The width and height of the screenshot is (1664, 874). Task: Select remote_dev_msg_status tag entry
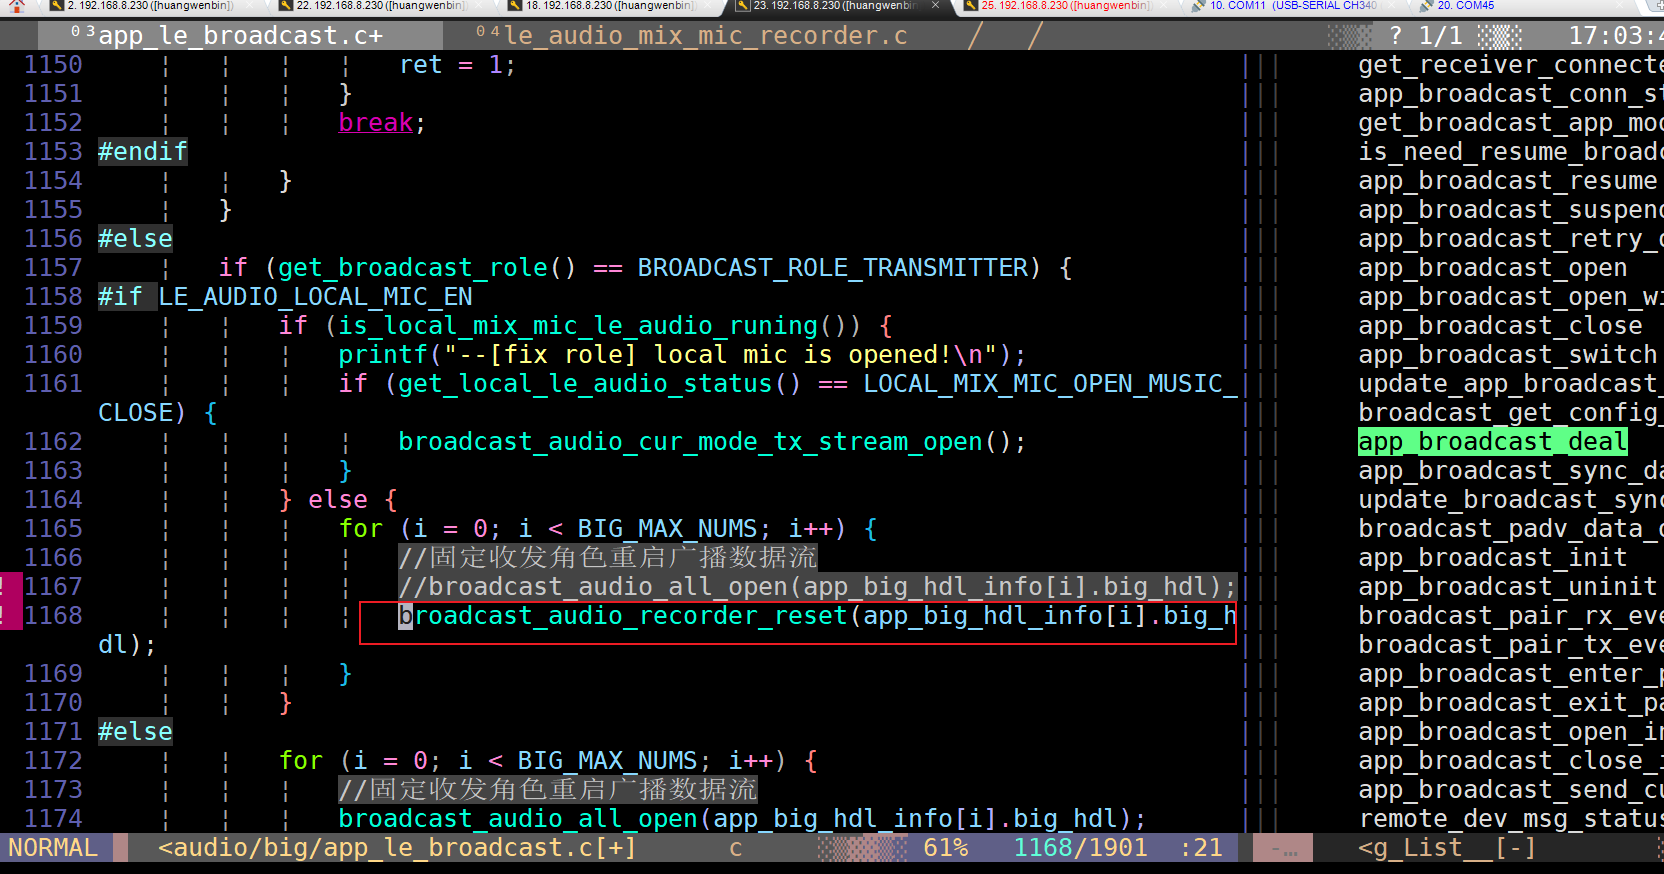[x=1510, y=819]
